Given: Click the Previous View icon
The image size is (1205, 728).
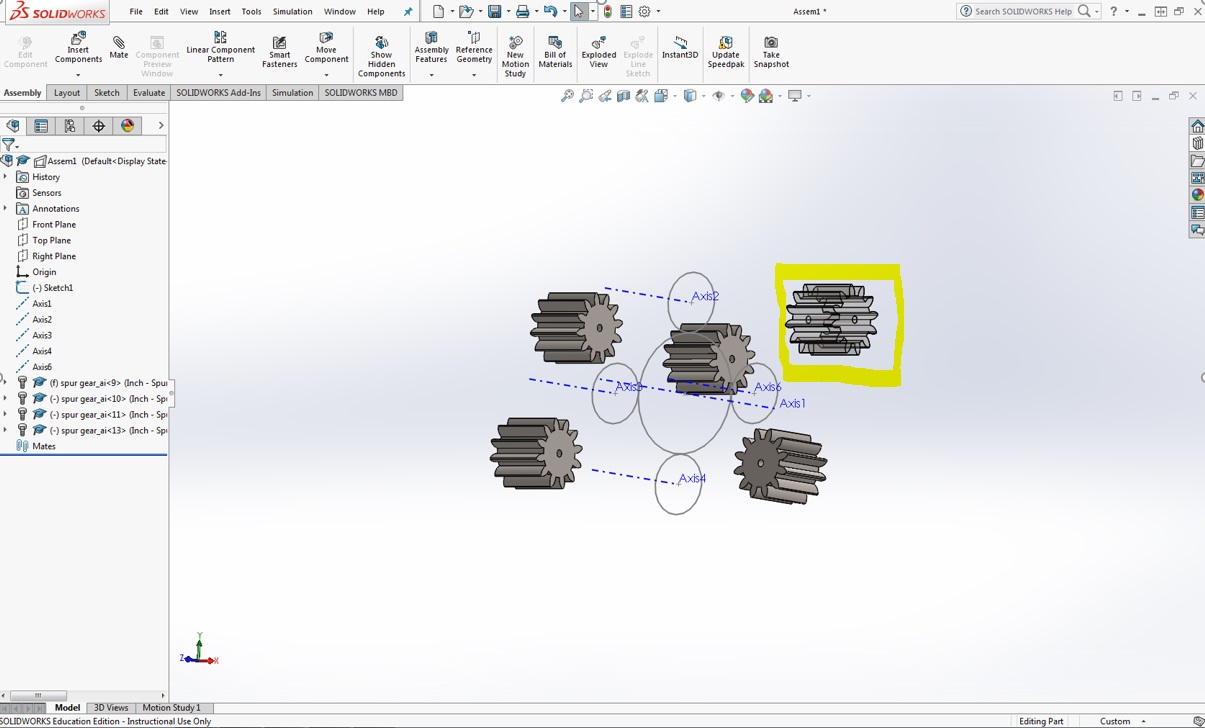Looking at the screenshot, I should tap(605, 96).
